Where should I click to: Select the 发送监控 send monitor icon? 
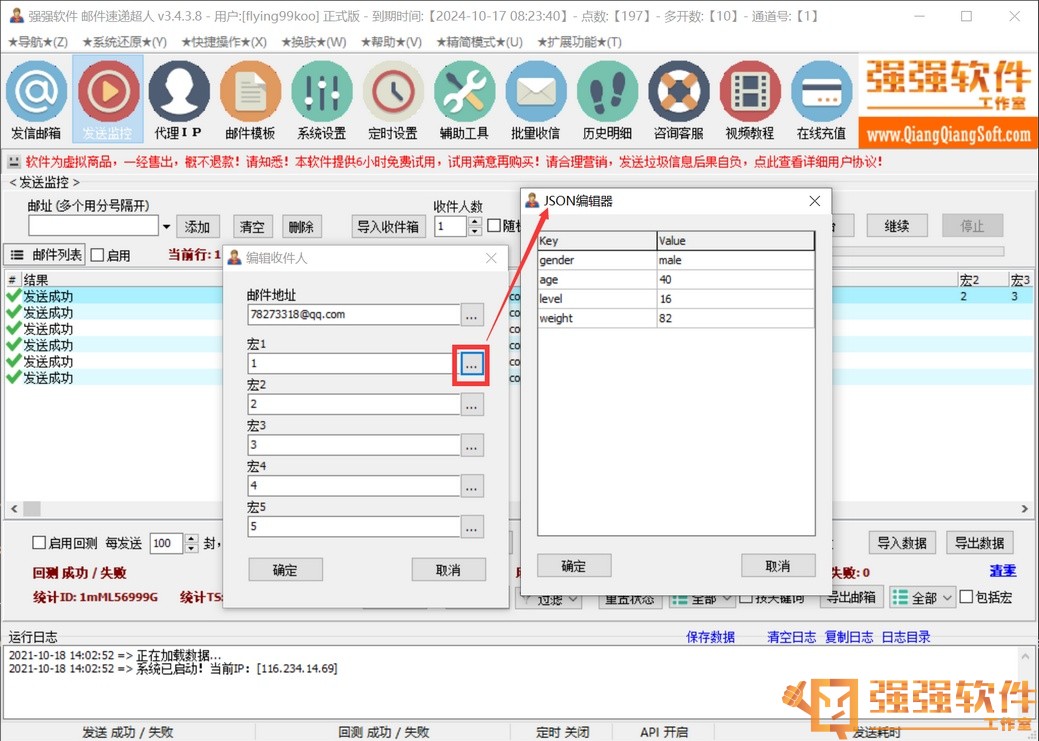click(107, 99)
